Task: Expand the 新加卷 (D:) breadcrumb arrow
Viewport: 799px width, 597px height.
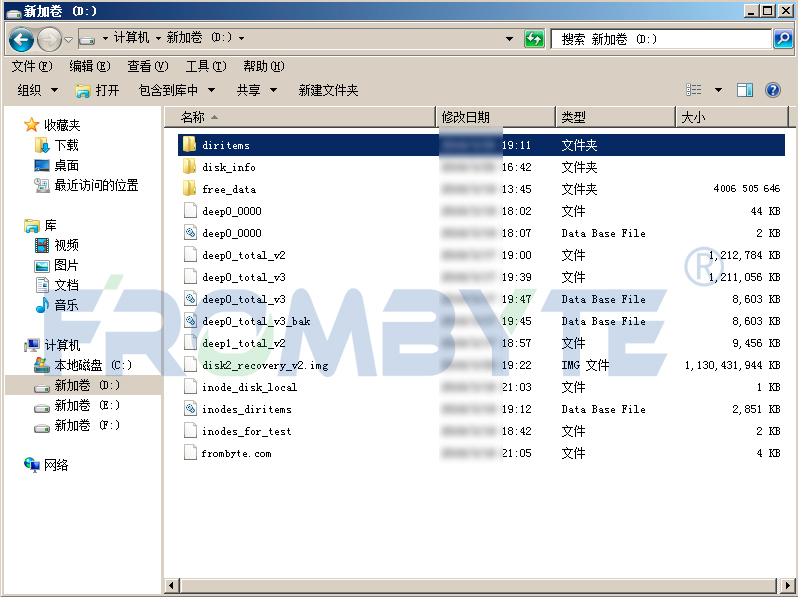Action: point(242,38)
